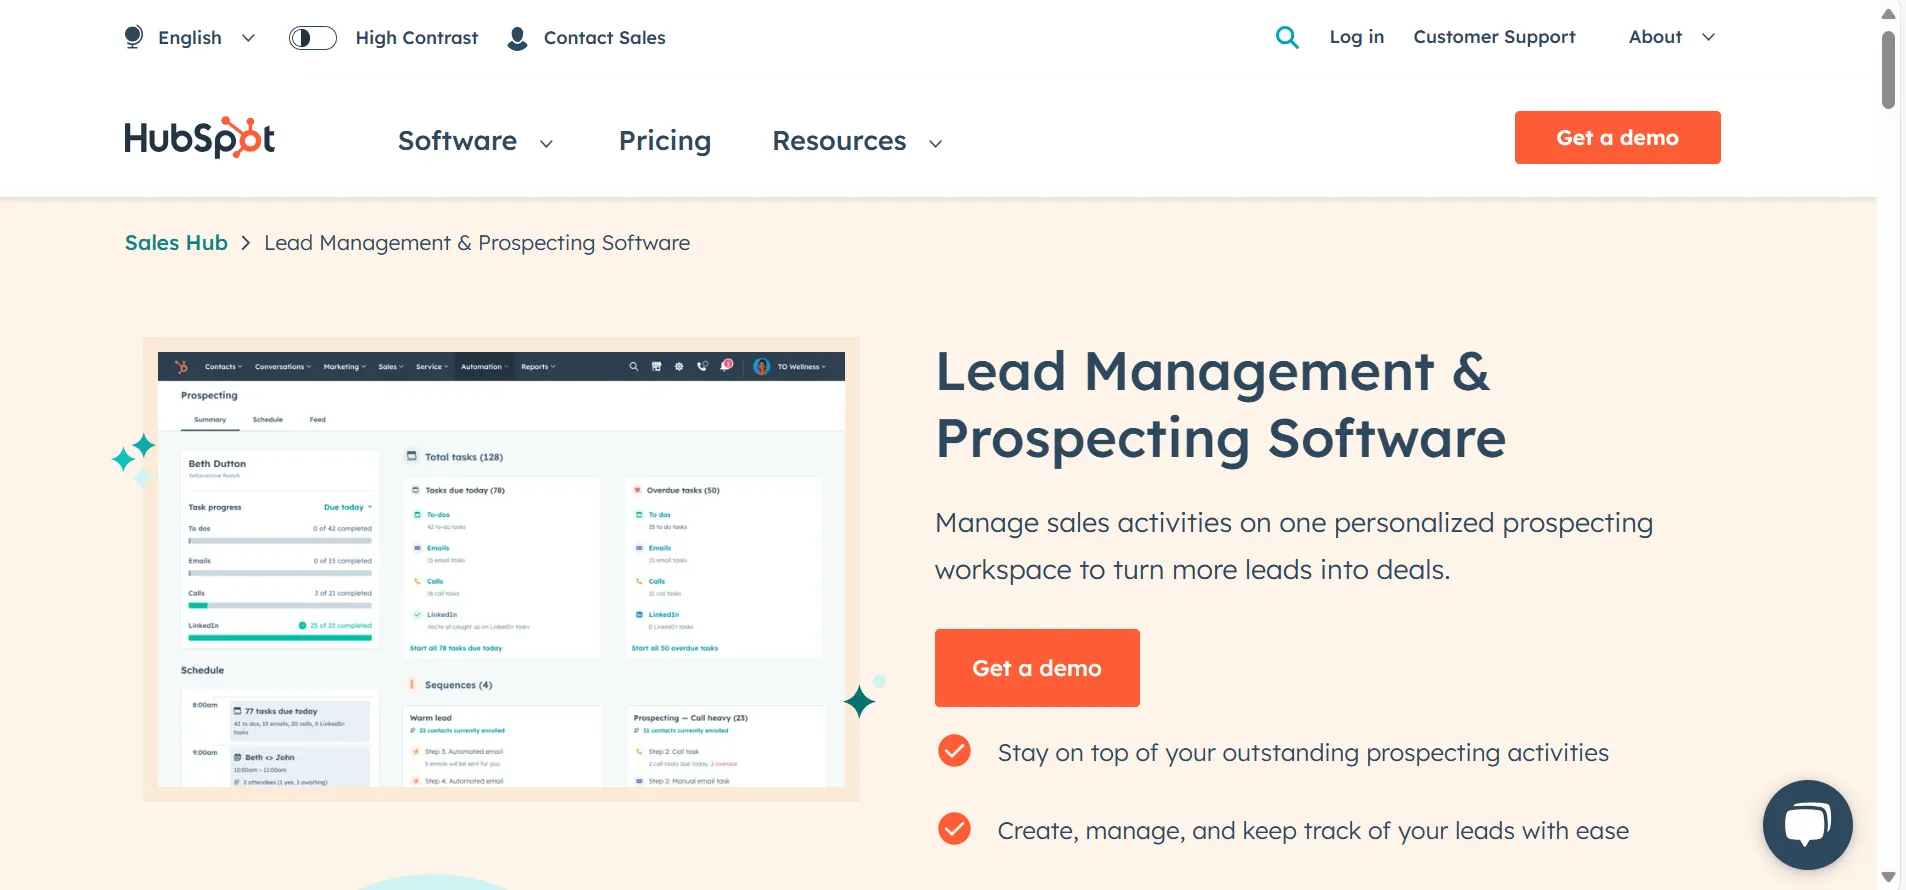Image resolution: width=1906 pixels, height=890 pixels.
Task: Click the HubSpot logo
Action: [199, 138]
